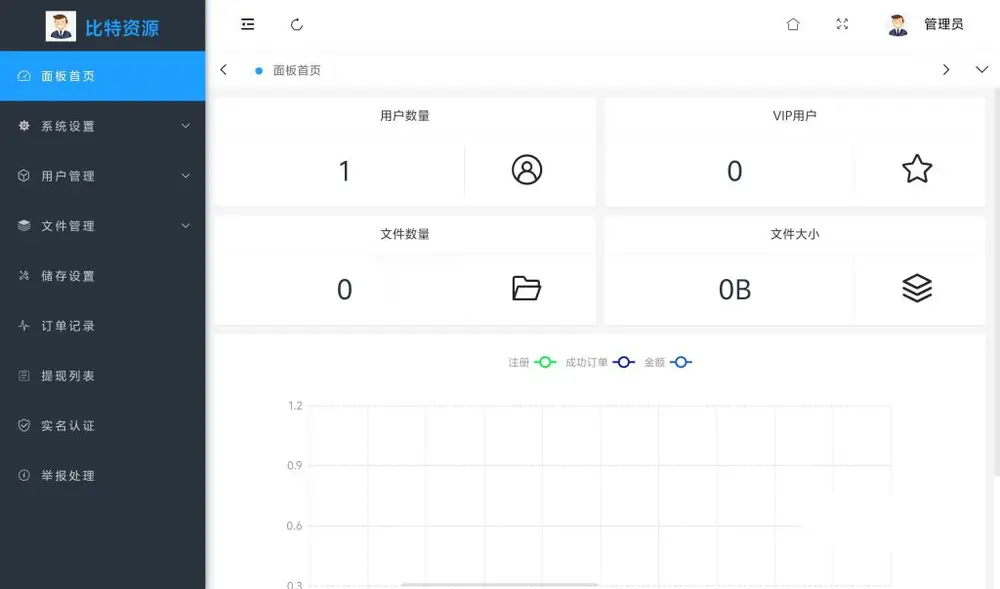Image resolution: width=1000 pixels, height=589 pixels.
Task: Toggle the 金额 series in chart legend
Action: [668, 362]
